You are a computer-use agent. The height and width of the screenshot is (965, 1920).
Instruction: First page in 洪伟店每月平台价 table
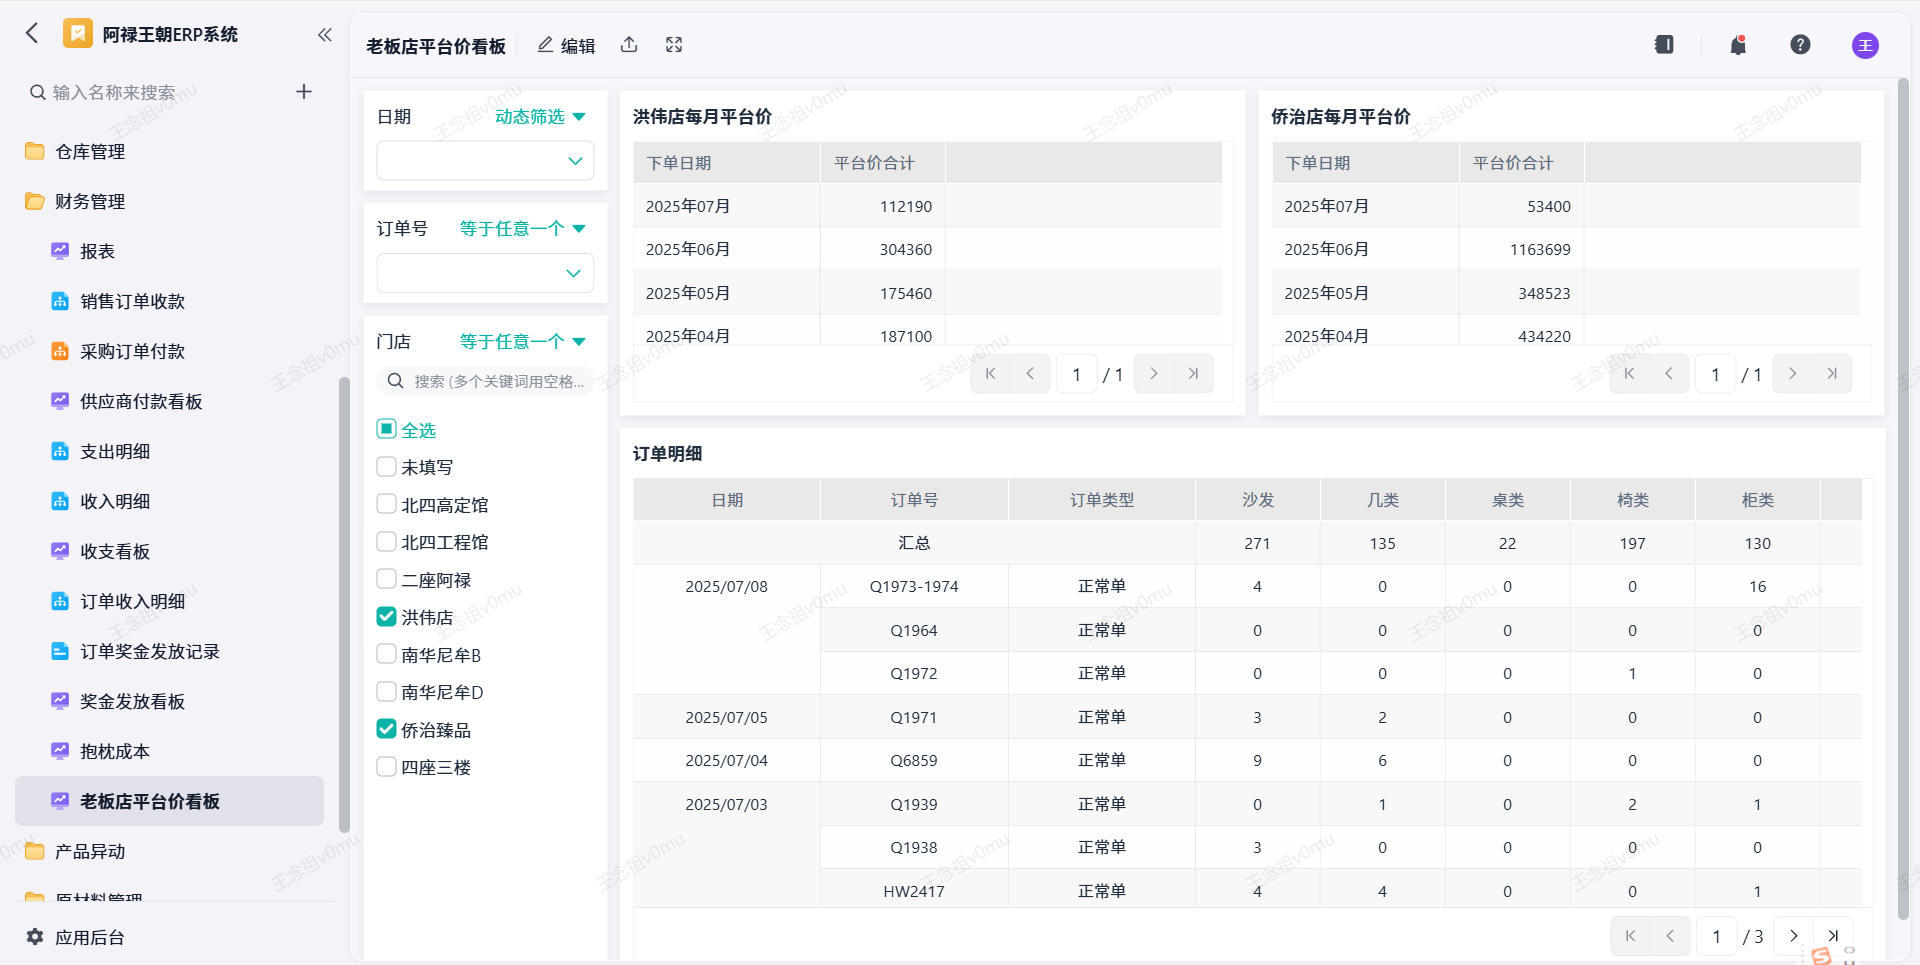click(991, 374)
